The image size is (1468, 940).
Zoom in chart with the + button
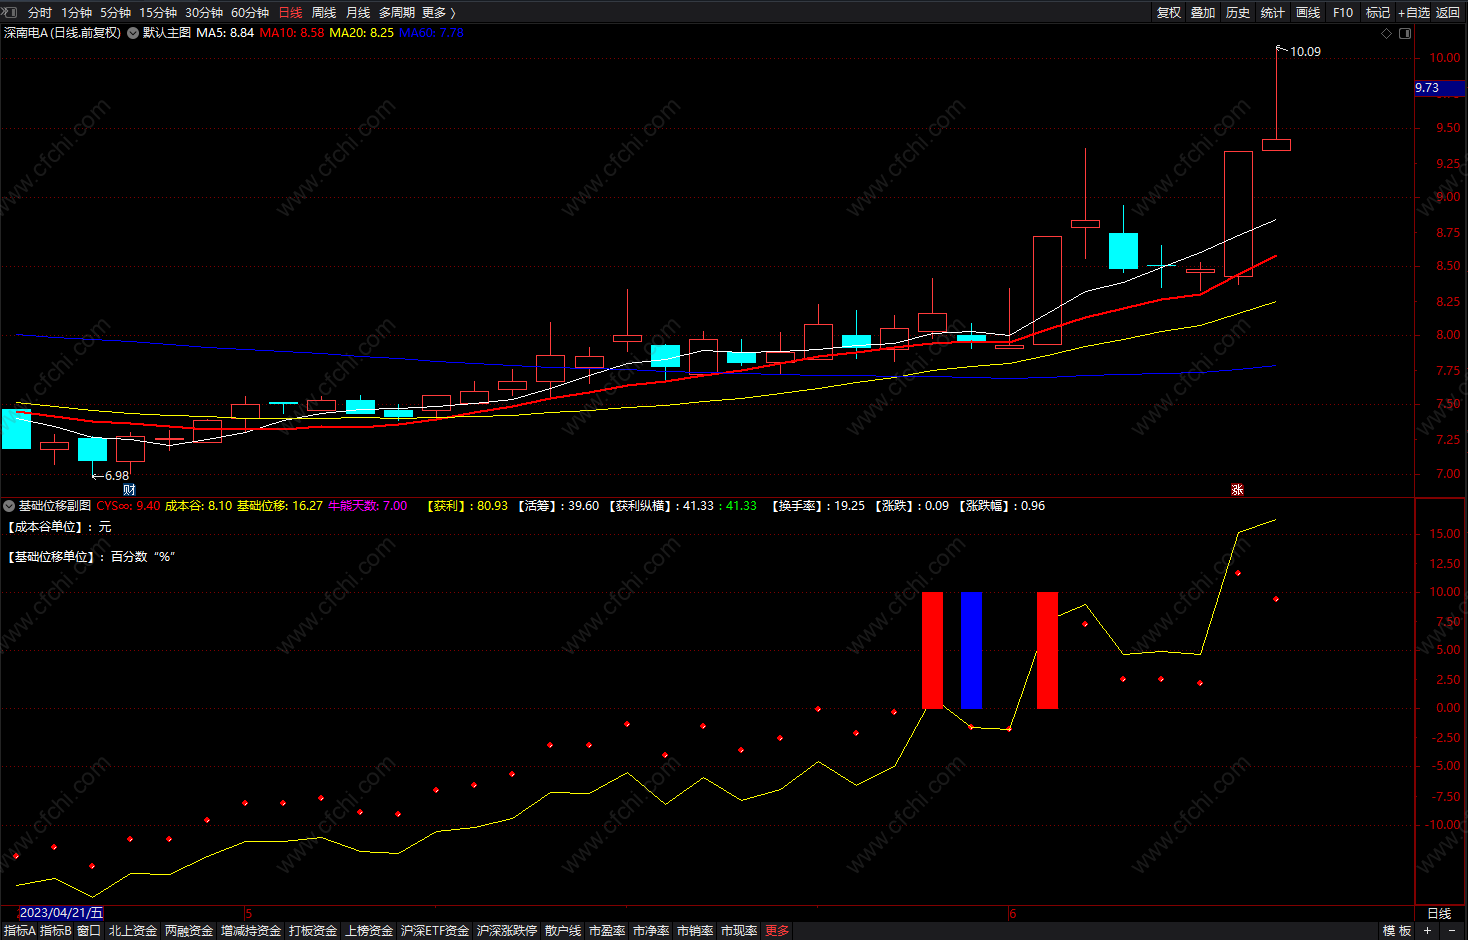pos(1427,931)
